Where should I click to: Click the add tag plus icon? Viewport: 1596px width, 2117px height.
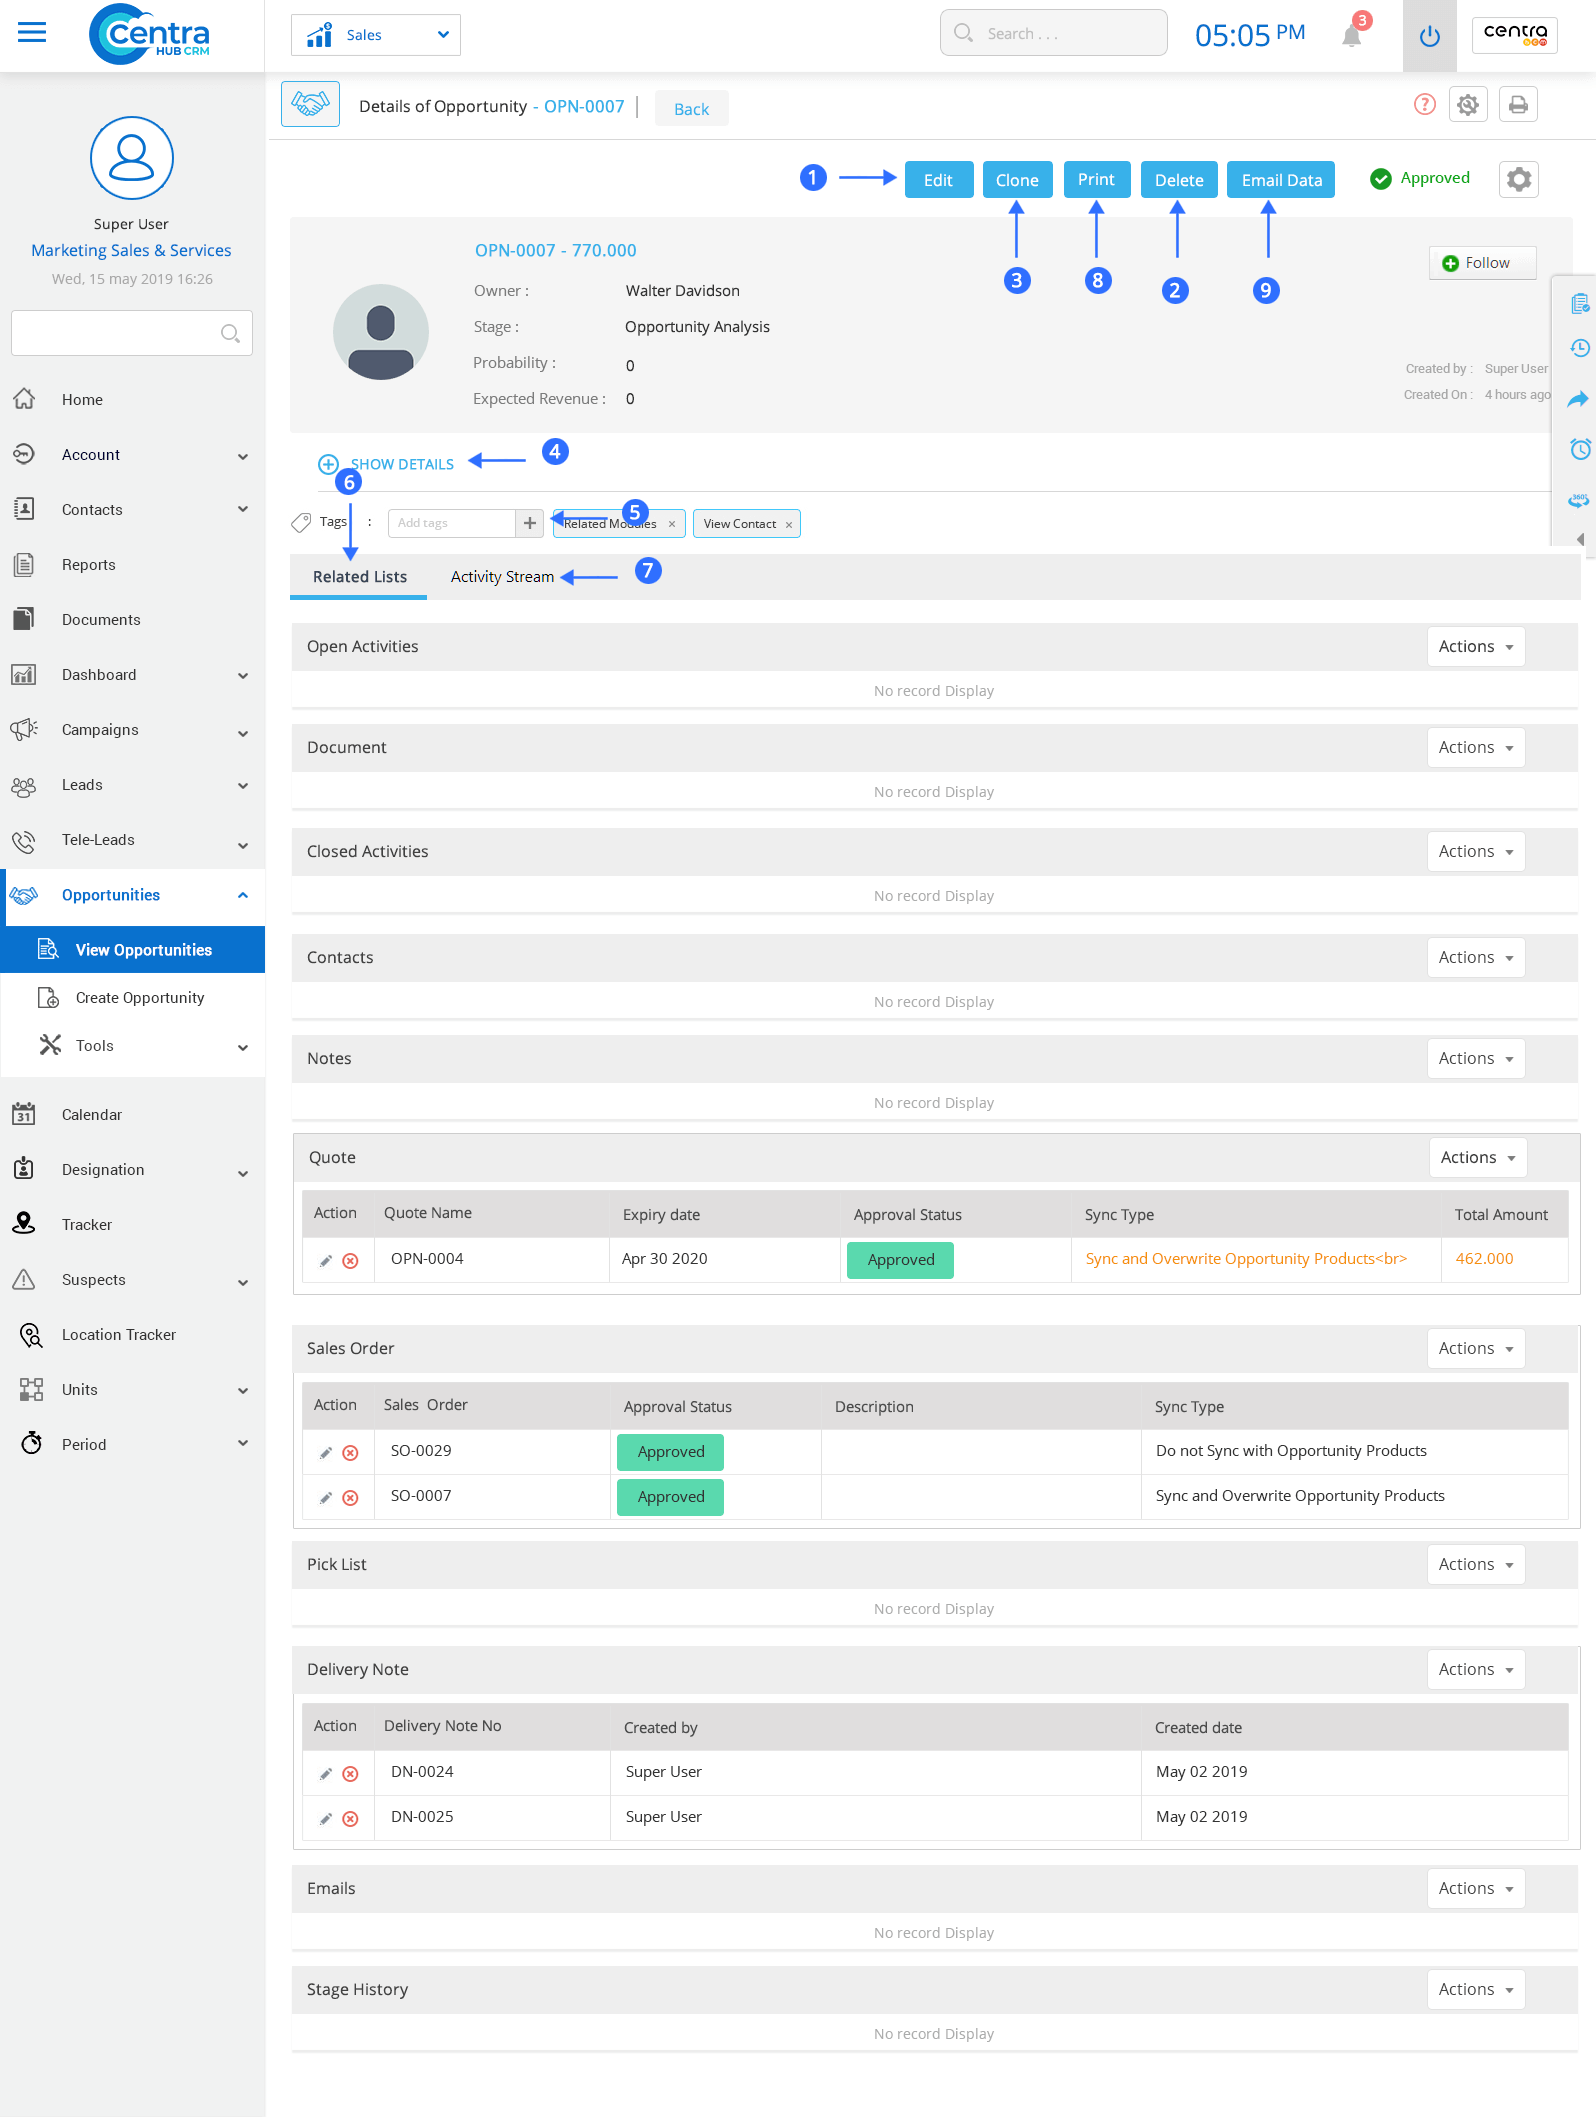tap(529, 523)
